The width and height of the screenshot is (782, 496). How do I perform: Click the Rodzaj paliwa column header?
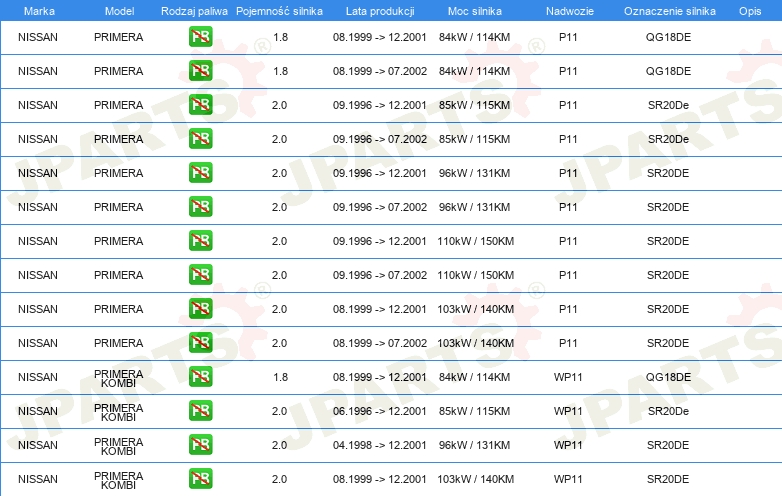(x=195, y=10)
